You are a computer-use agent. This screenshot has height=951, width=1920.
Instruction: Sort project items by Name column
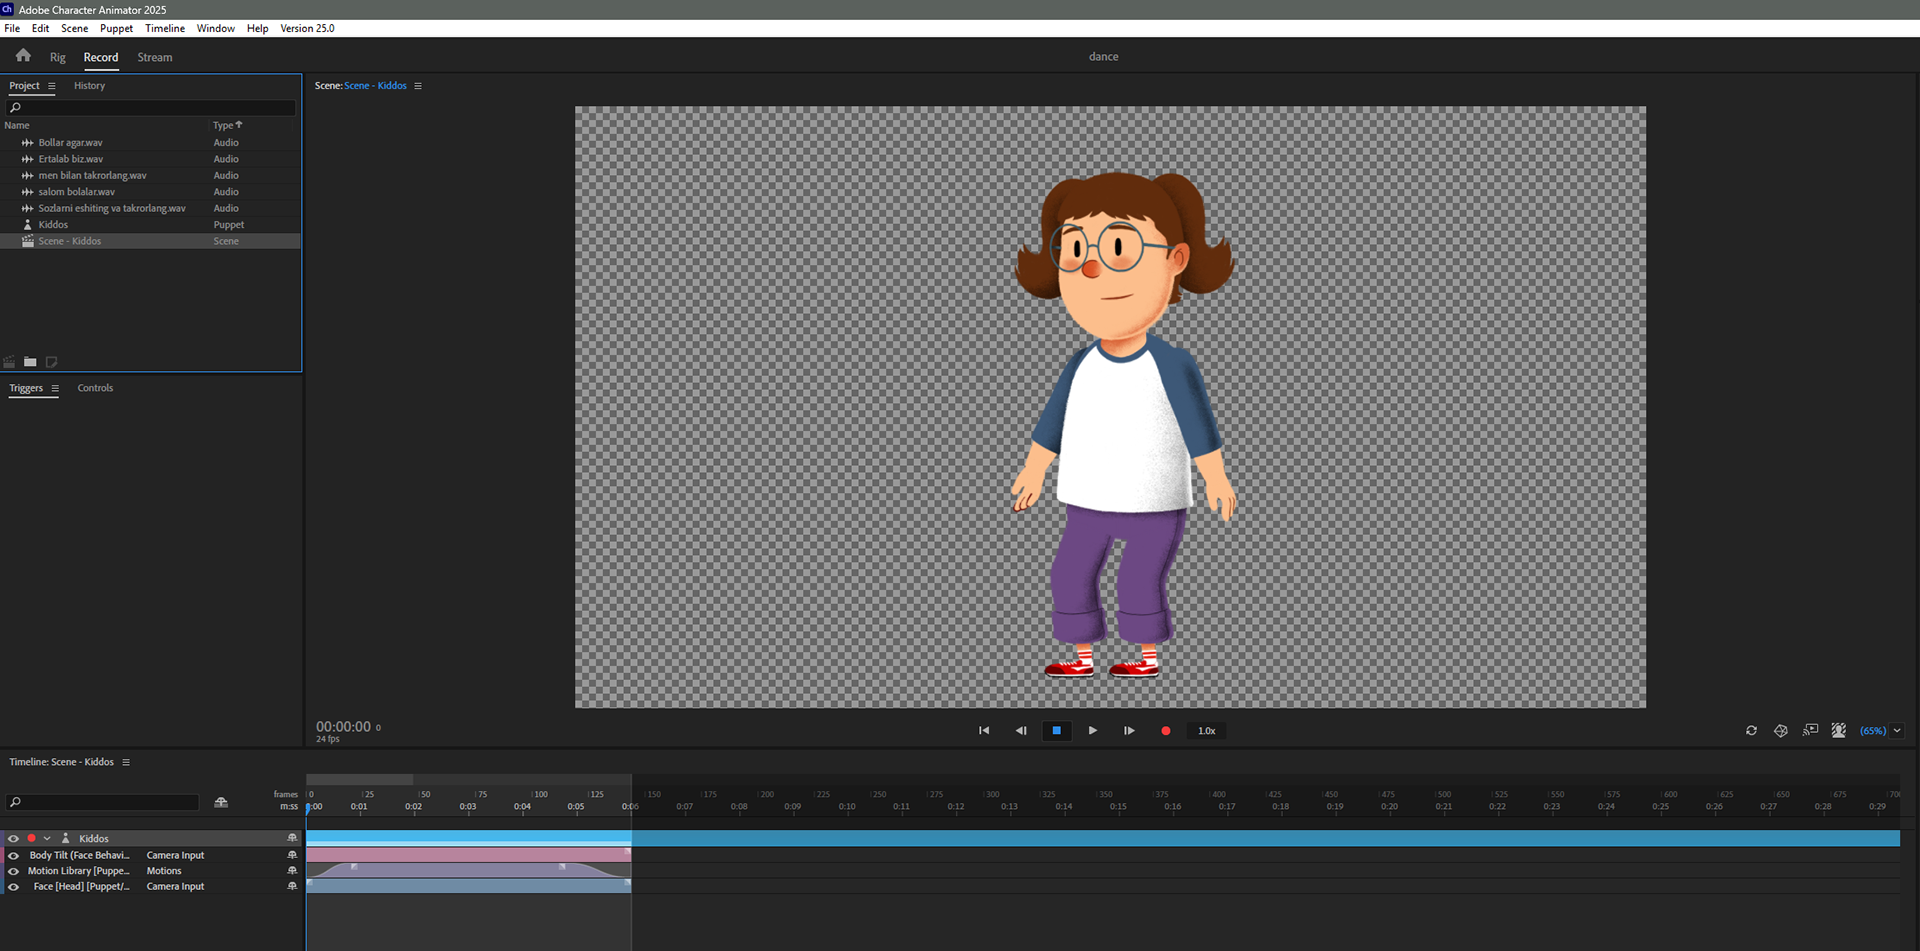click(17, 125)
